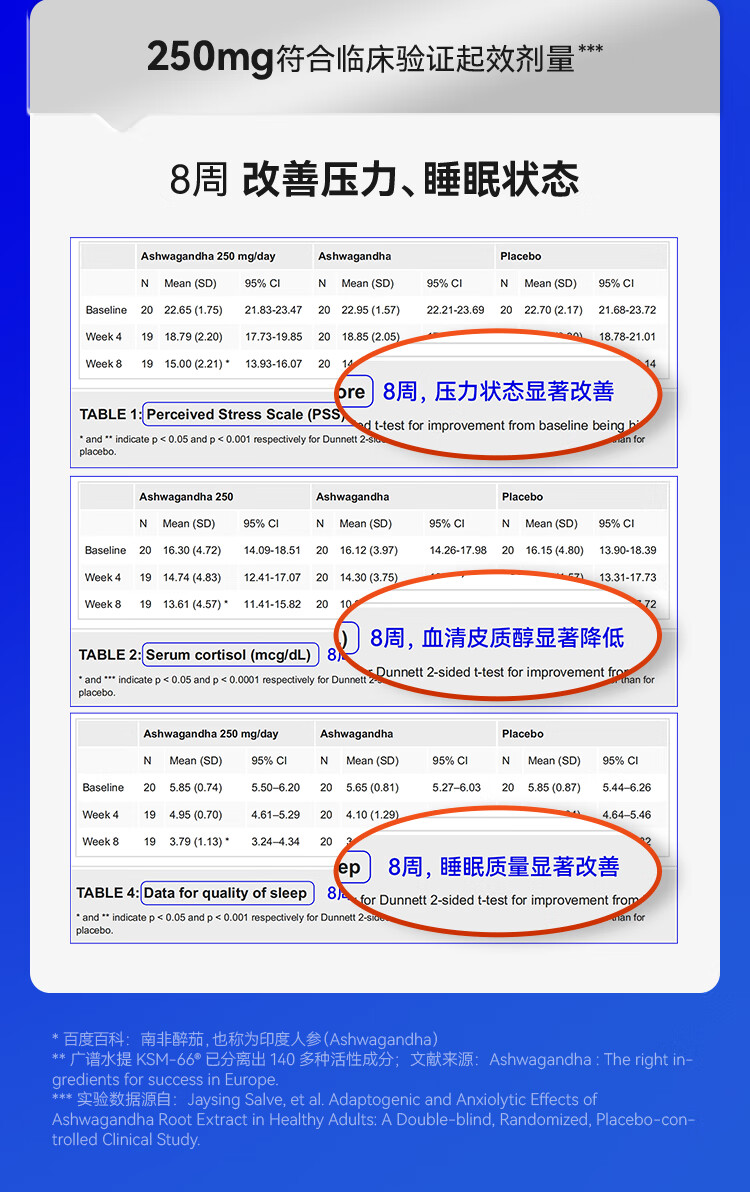Screen dimensions: 750x1192
Task: Click the cell '18.78-21.01'
Action: tap(627, 337)
